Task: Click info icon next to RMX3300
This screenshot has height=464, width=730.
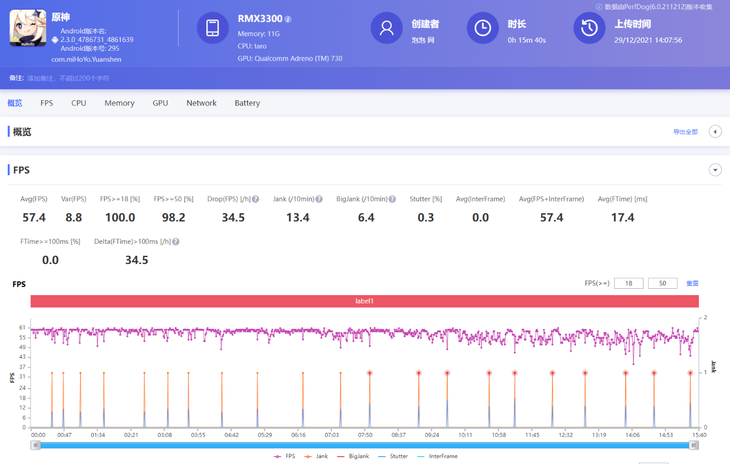Action: pos(288,19)
